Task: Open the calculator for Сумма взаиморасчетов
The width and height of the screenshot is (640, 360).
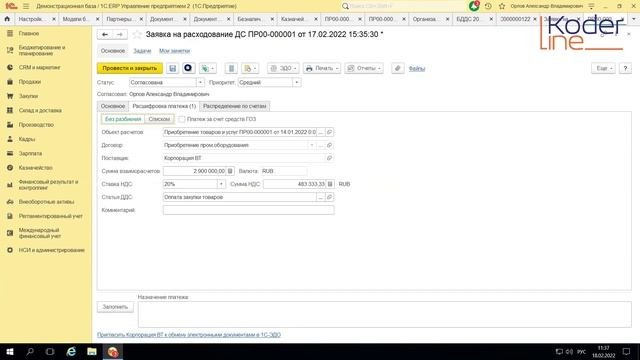Action: (230, 171)
